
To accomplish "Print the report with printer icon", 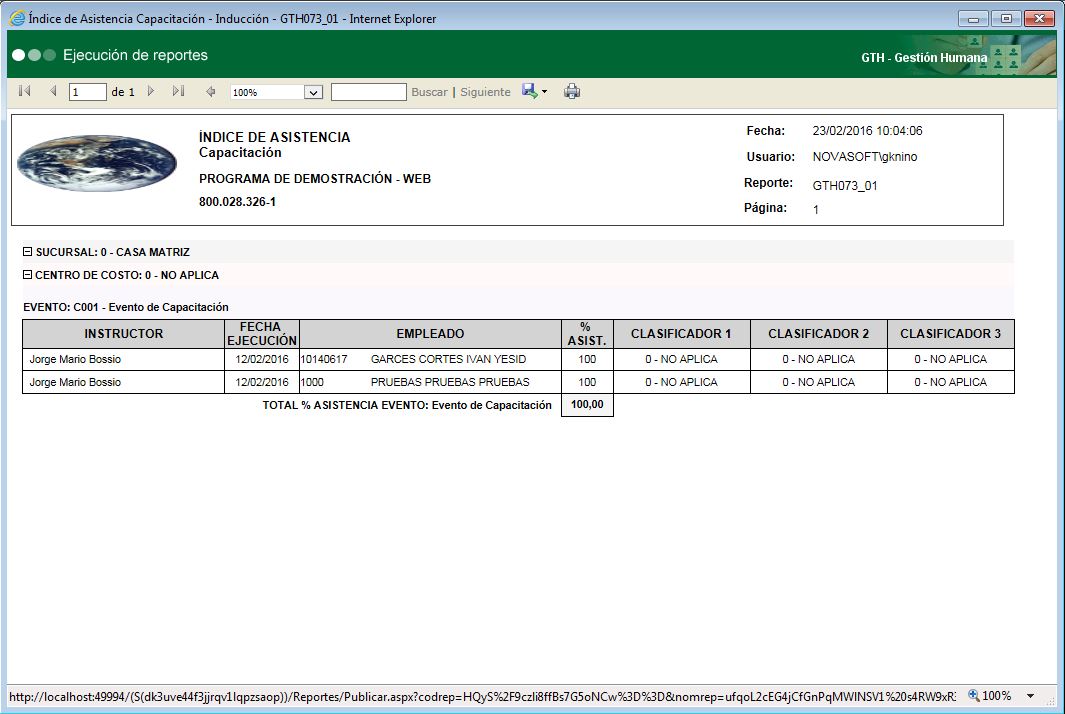I will (572, 92).
